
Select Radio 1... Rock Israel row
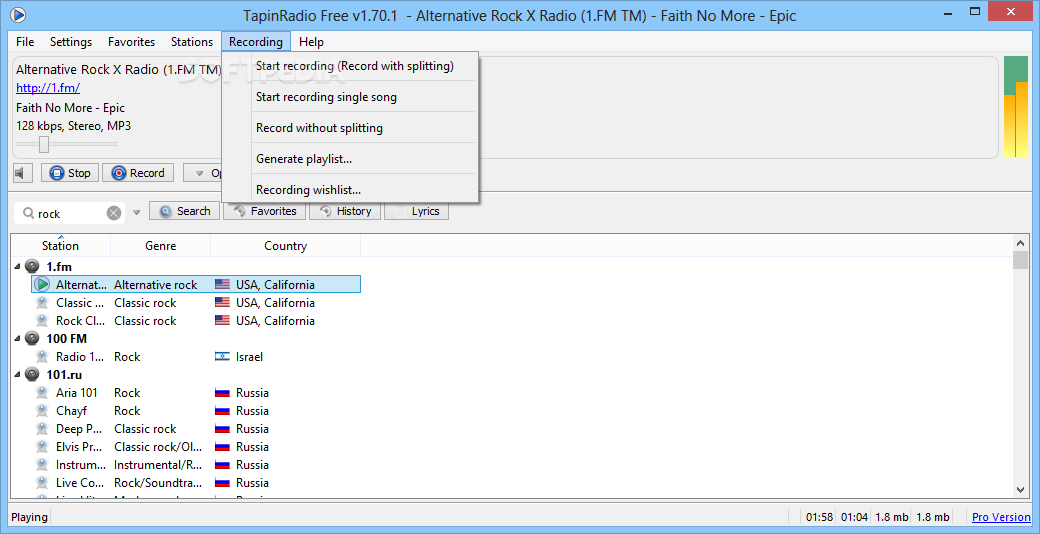(x=196, y=357)
